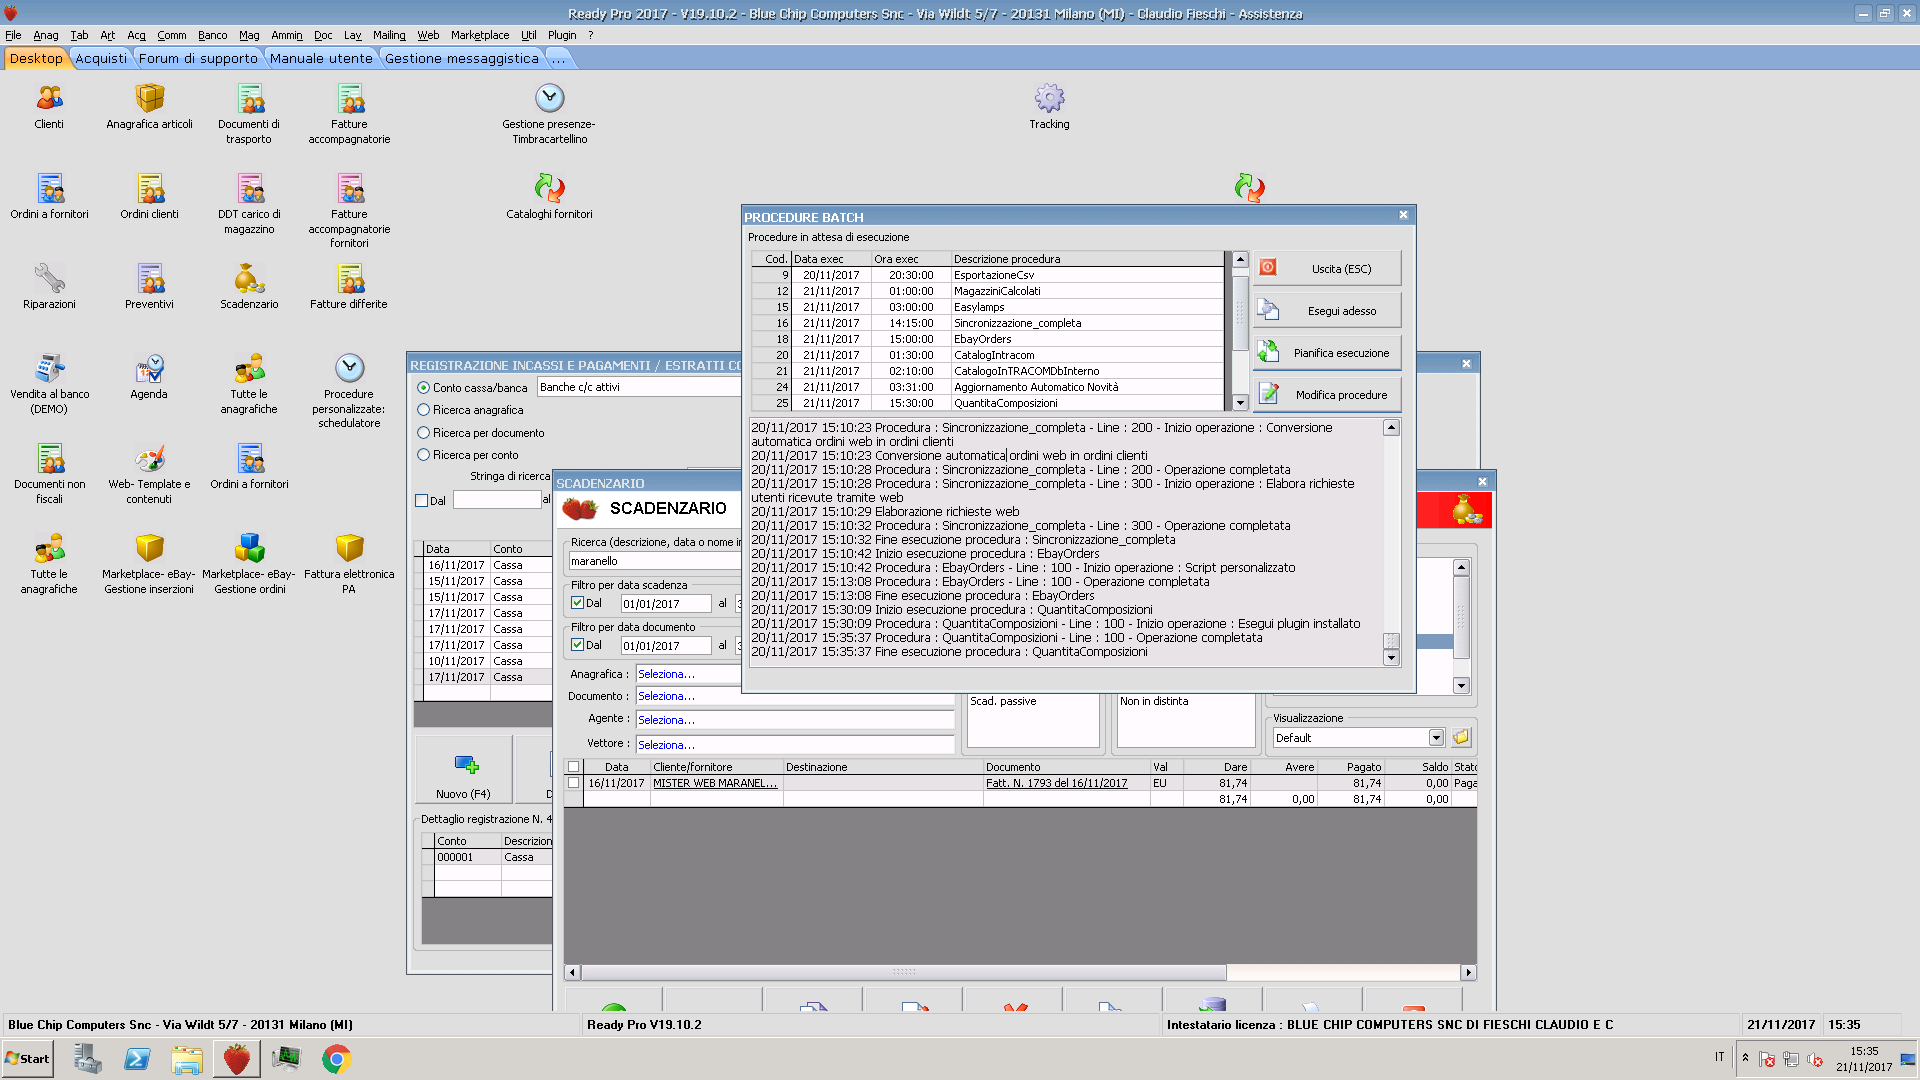Image resolution: width=1920 pixels, height=1080 pixels.
Task: Open Scadenzario desktop icon
Action: coord(249,278)
